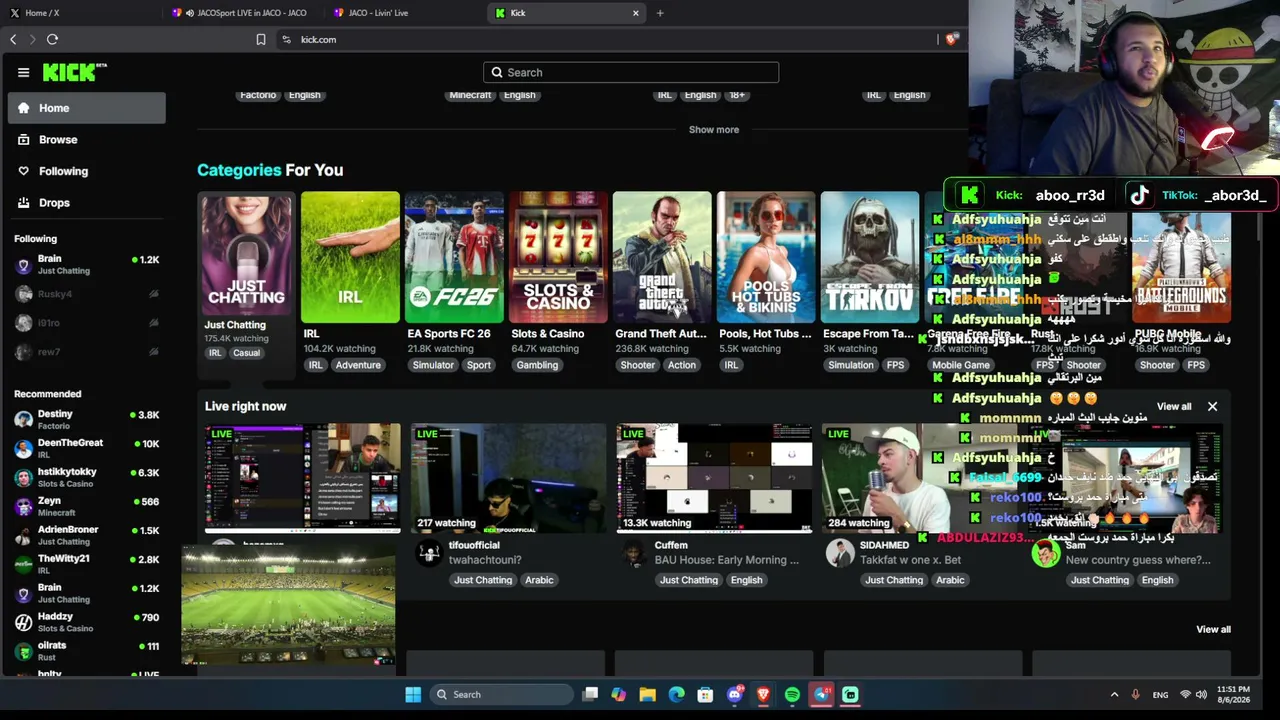Click the Brave shields icon in address bar
Image resolution: width=1280 pixels, height=720 pixels.
point(951,39)
